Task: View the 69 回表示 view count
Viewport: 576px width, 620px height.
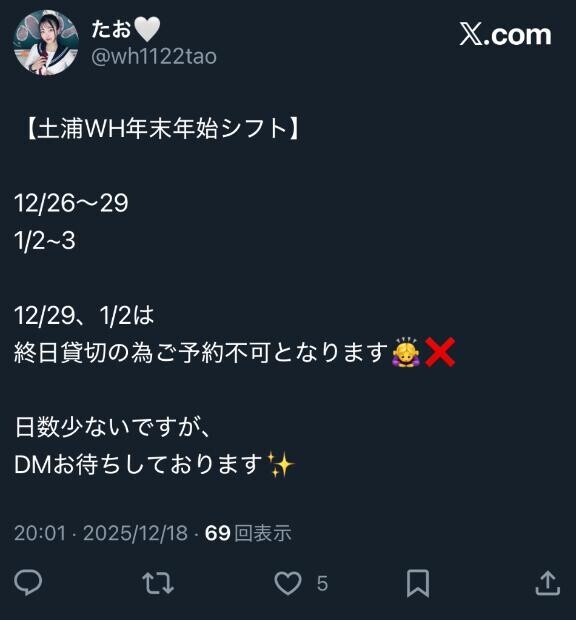Action: 248,533
